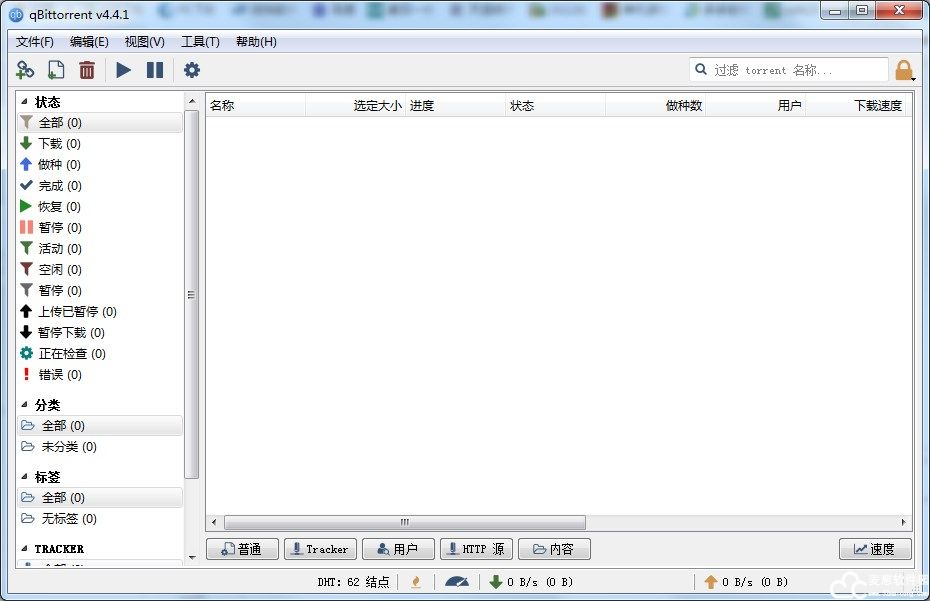Collapse the 分类 section

(24, 405)
